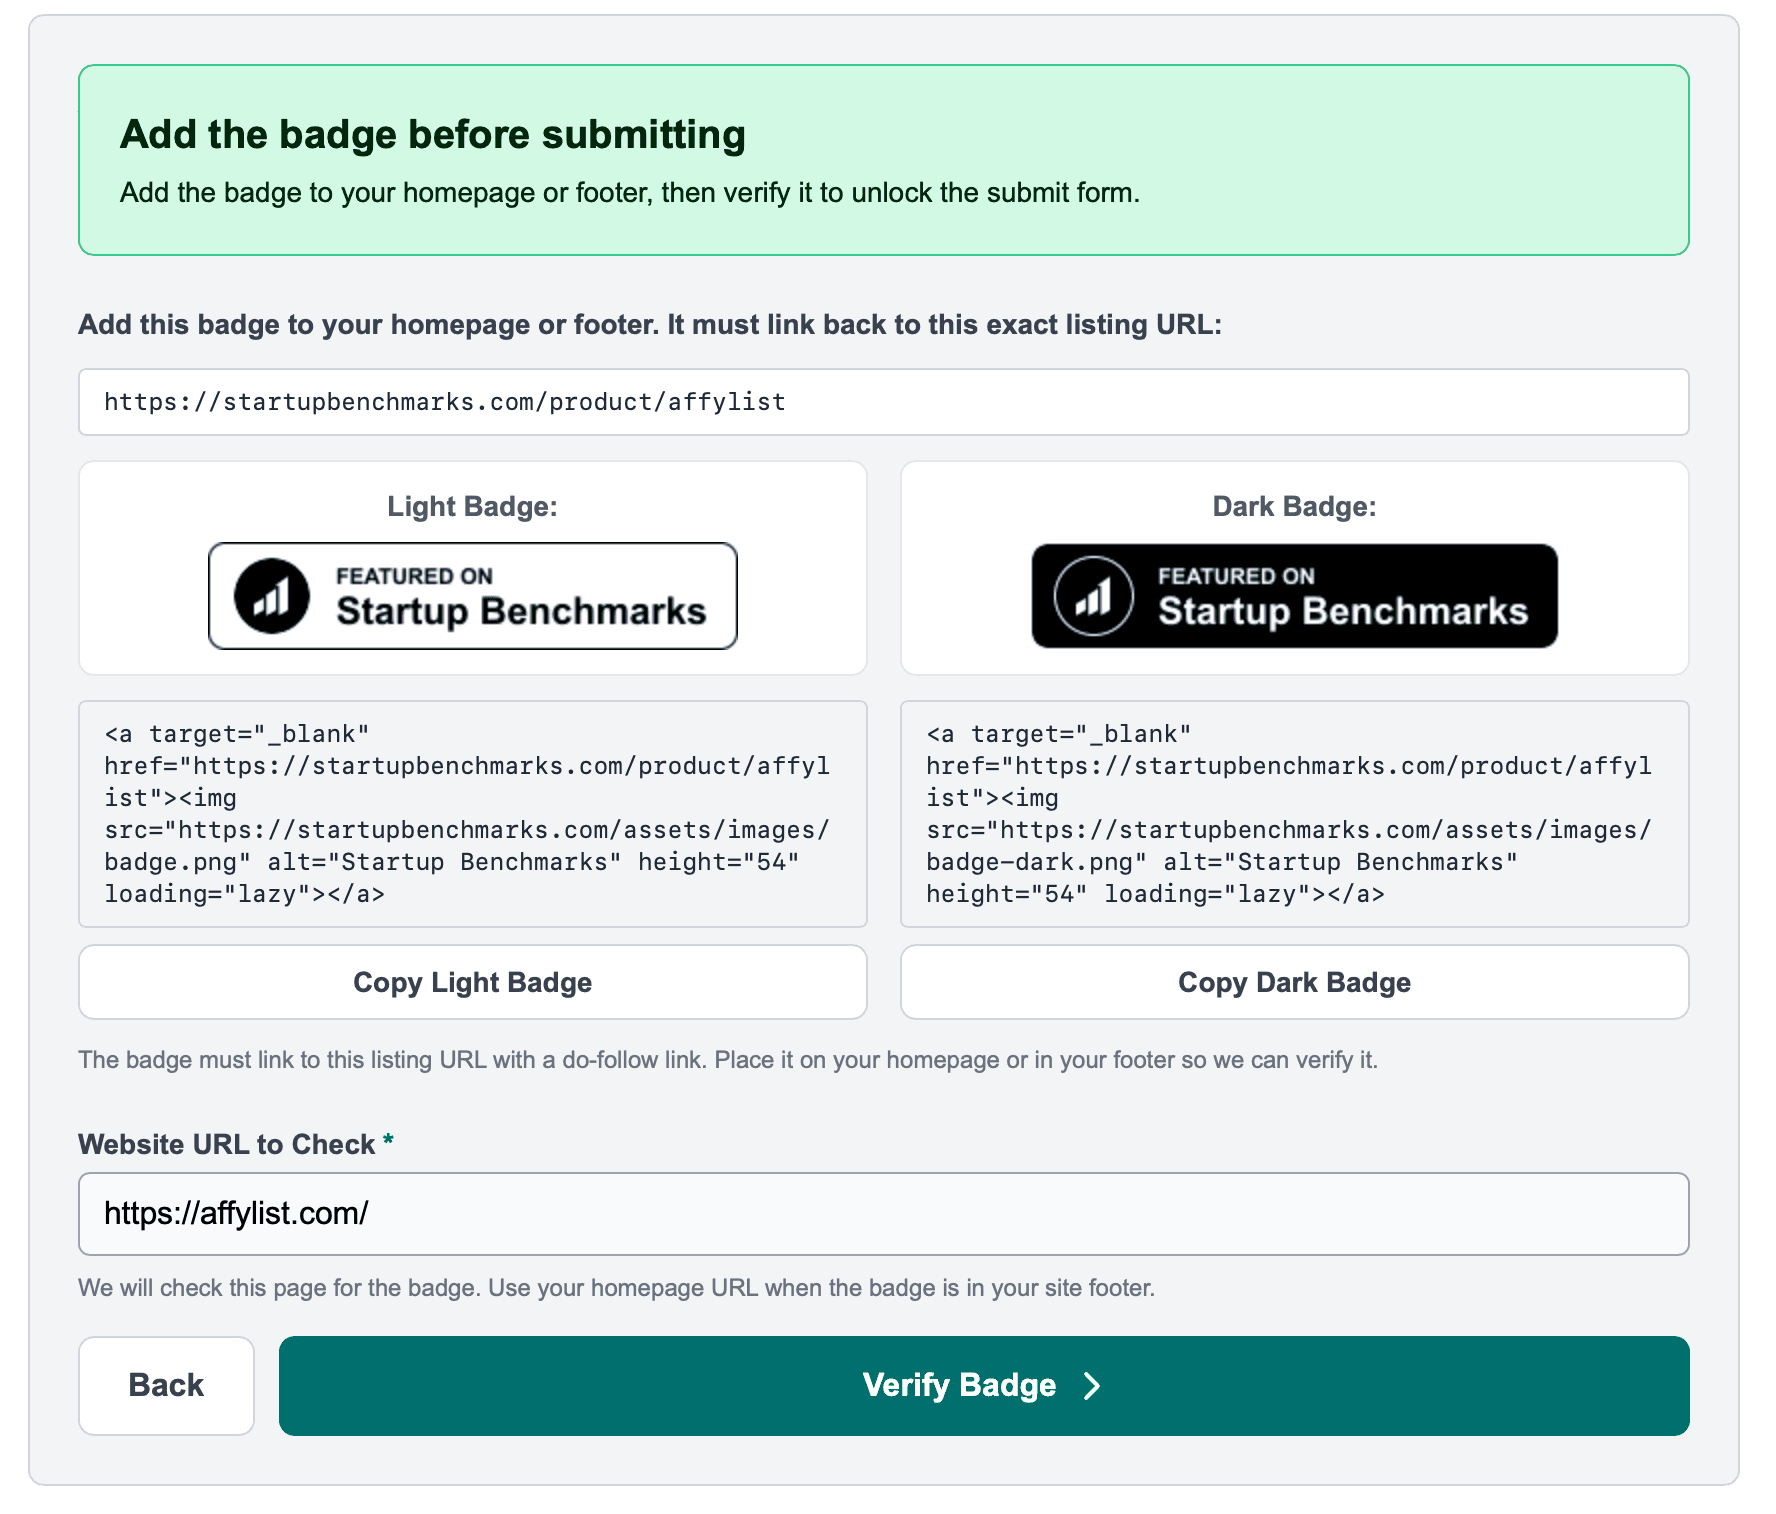Click the bar chart logo in dark badge
The width and height of the screenshot is (1776, 1514).
[x=1094, y=596]
